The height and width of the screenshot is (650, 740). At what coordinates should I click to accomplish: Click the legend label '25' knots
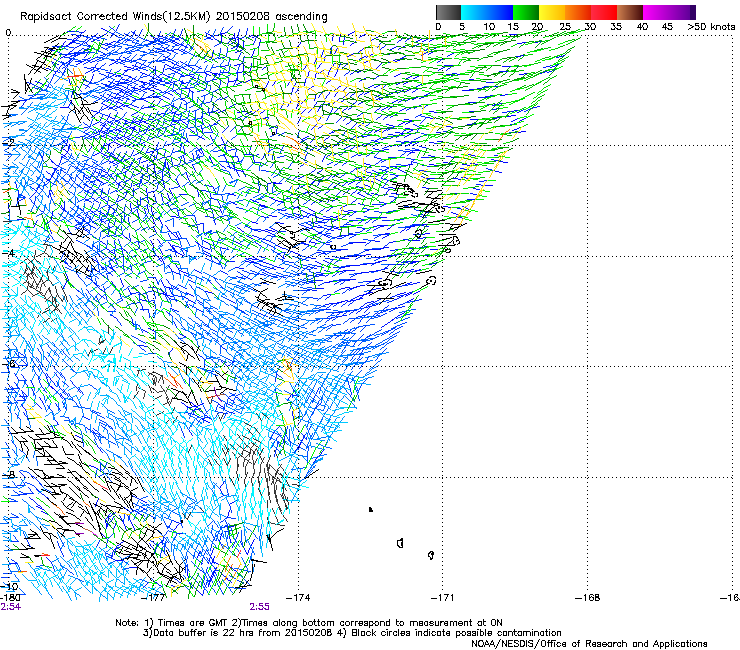[x=565, y=26]
